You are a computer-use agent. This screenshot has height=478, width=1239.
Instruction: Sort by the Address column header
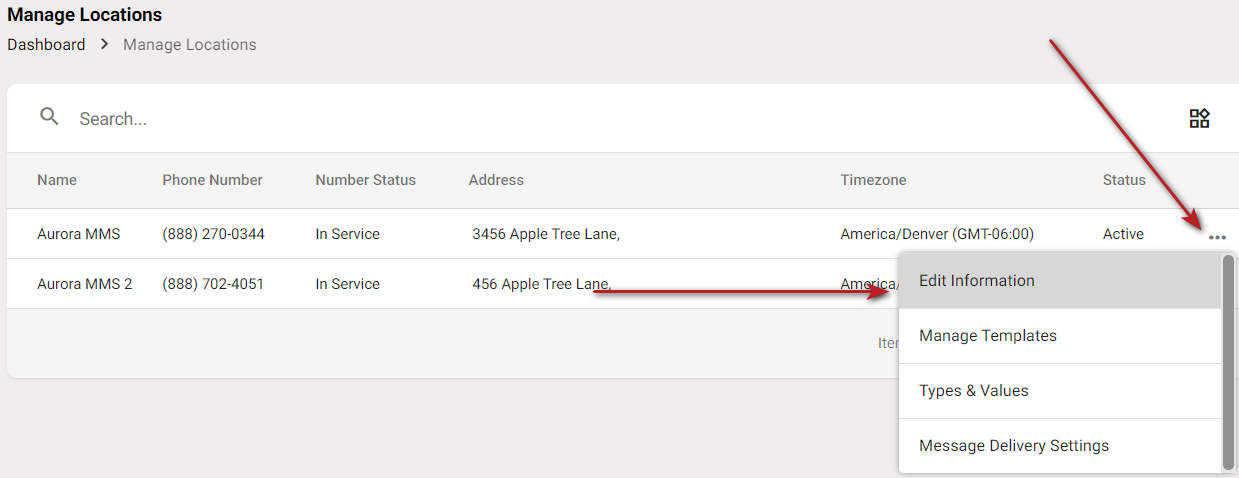496,180
